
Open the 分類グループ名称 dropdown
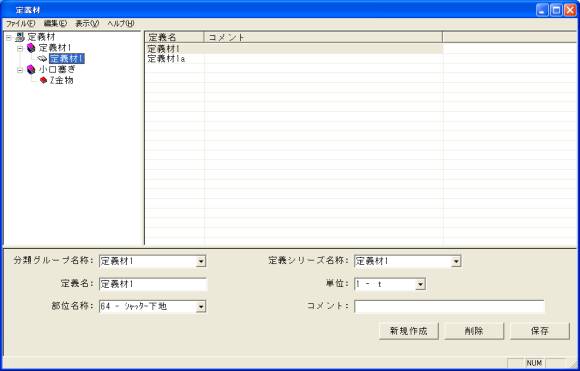click(x=200, y=262)
